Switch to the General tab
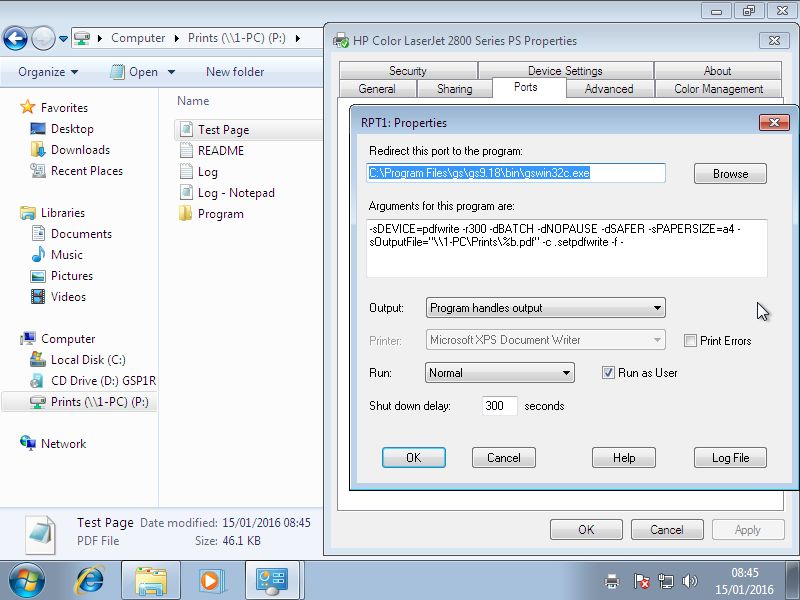Viewport: 800px width, 600px height. pyautogui.click(x=377, y=89)
